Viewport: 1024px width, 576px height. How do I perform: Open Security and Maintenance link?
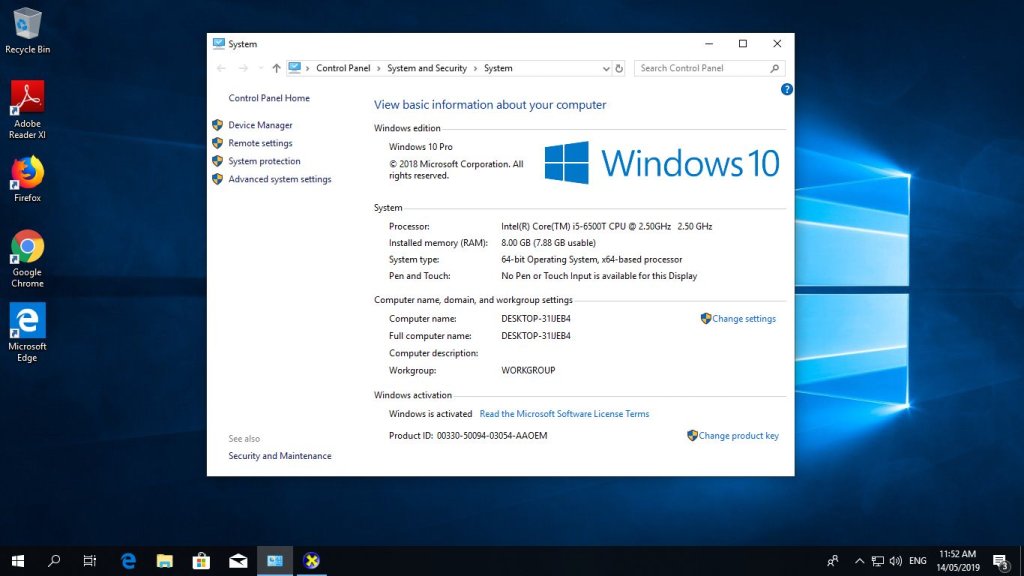(280, 456)
